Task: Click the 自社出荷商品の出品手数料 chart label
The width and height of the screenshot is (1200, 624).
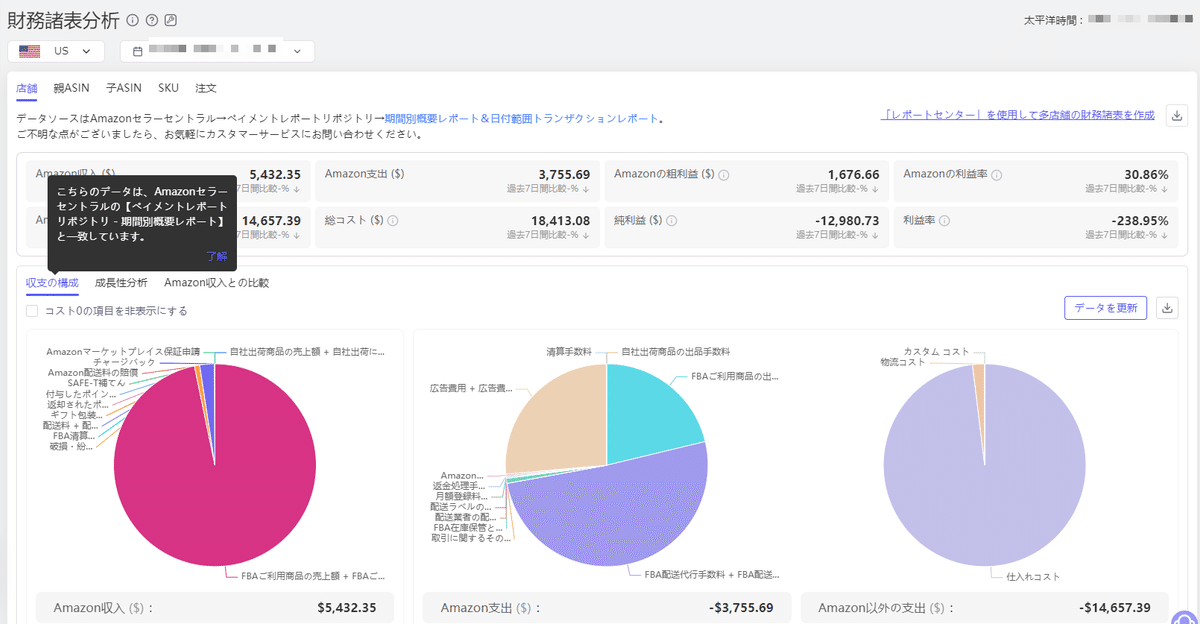Action: 676,352
